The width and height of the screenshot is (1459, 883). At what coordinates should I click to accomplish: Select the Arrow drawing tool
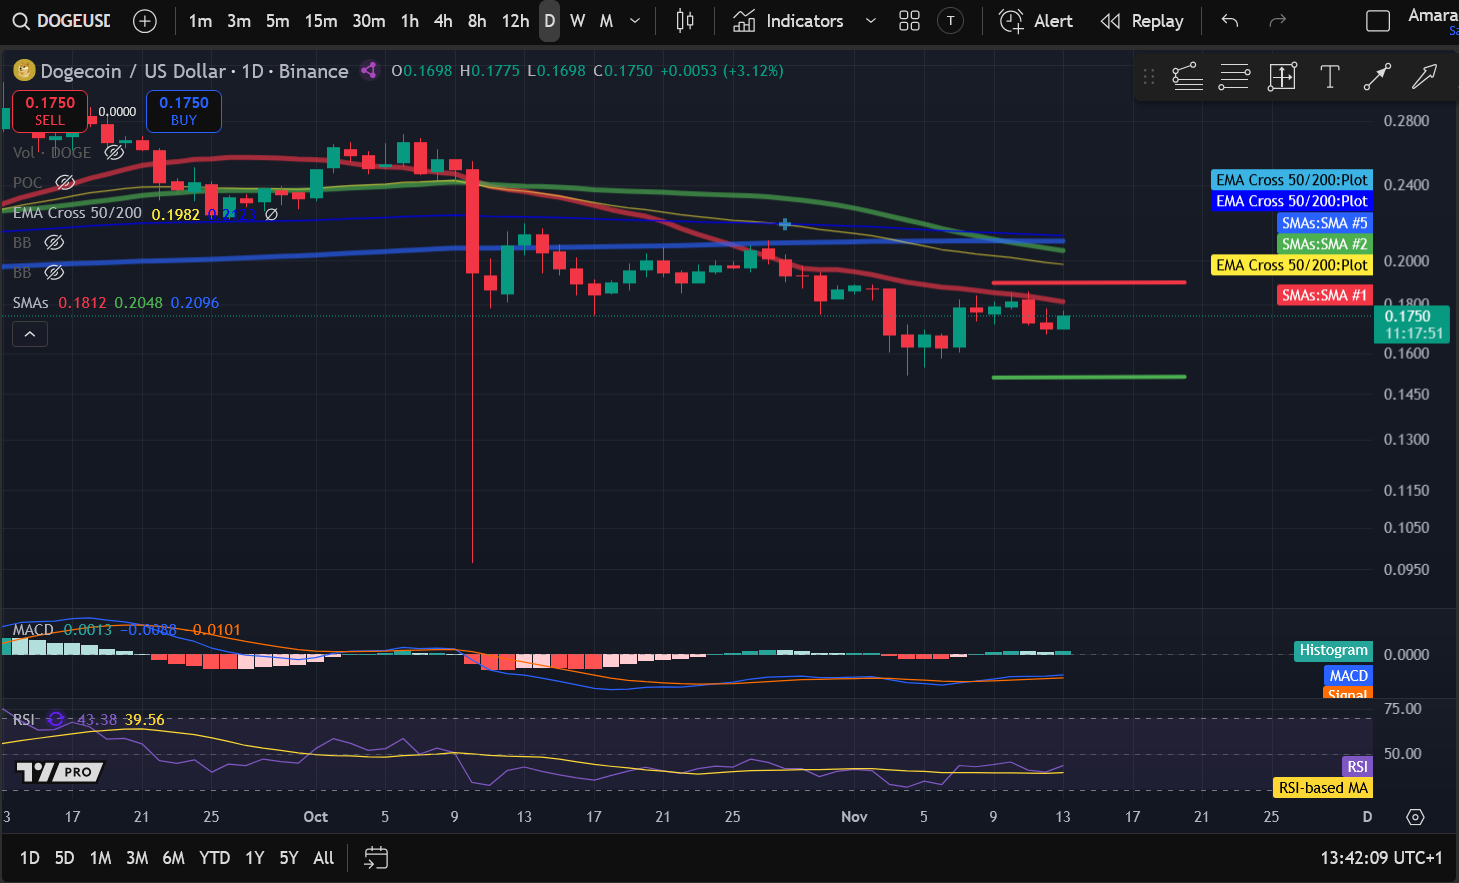(x=1424, y=76)
